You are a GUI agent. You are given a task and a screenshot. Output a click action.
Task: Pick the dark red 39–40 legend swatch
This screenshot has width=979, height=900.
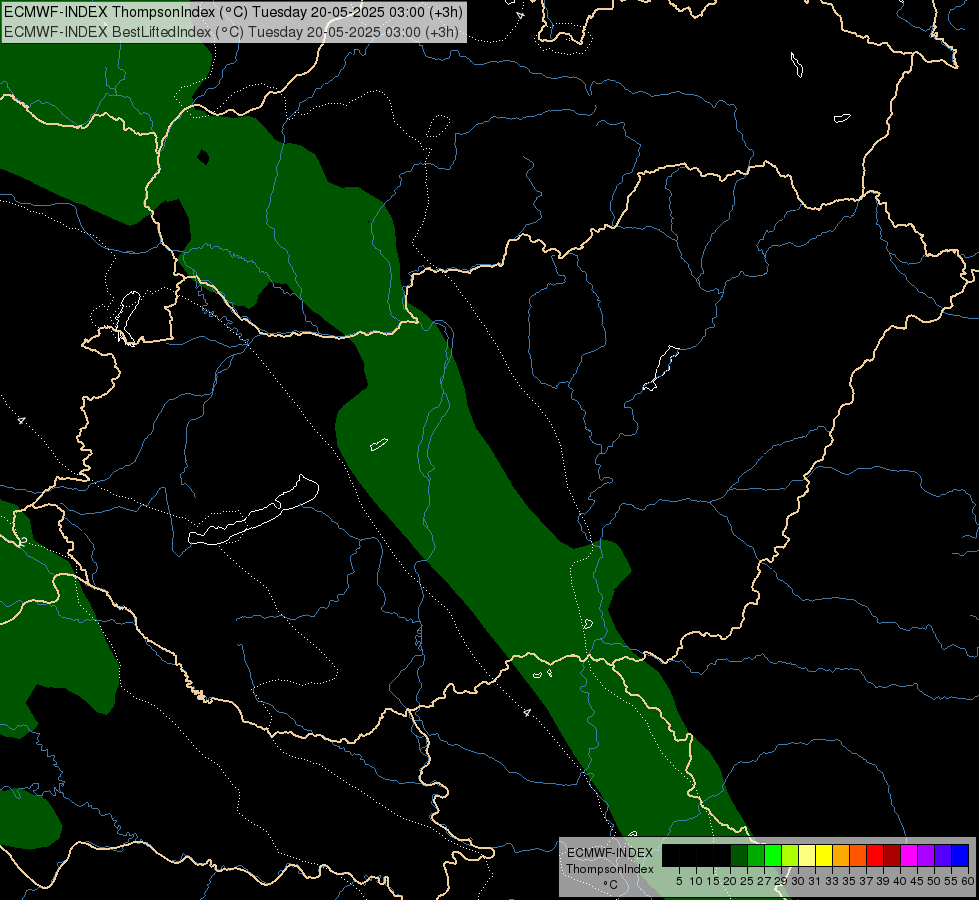coord(892,855)
